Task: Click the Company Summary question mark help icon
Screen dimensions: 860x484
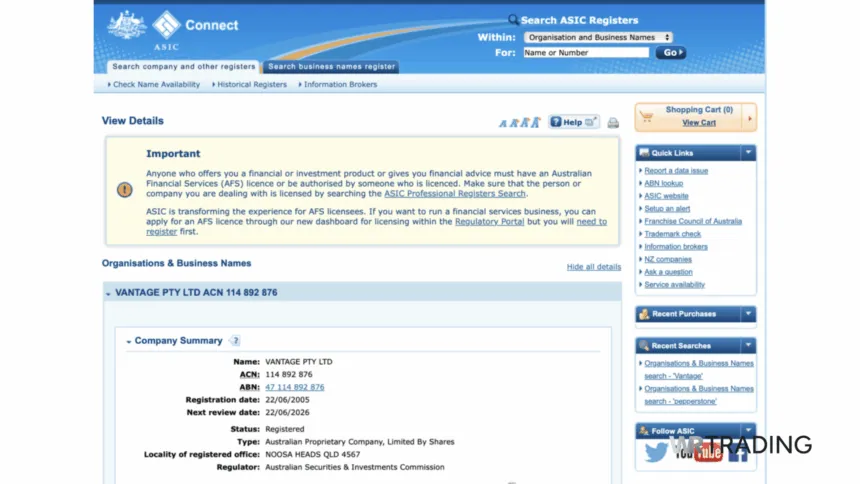Action: pos(235,341)
